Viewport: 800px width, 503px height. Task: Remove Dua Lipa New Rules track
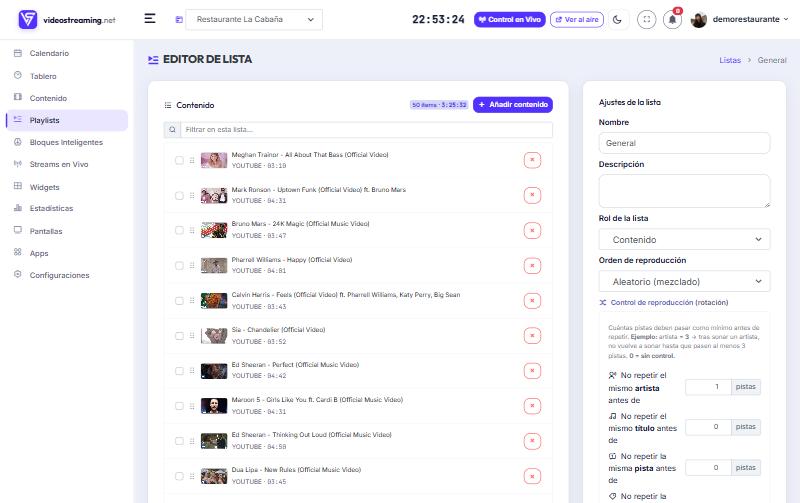pos(532,476)
